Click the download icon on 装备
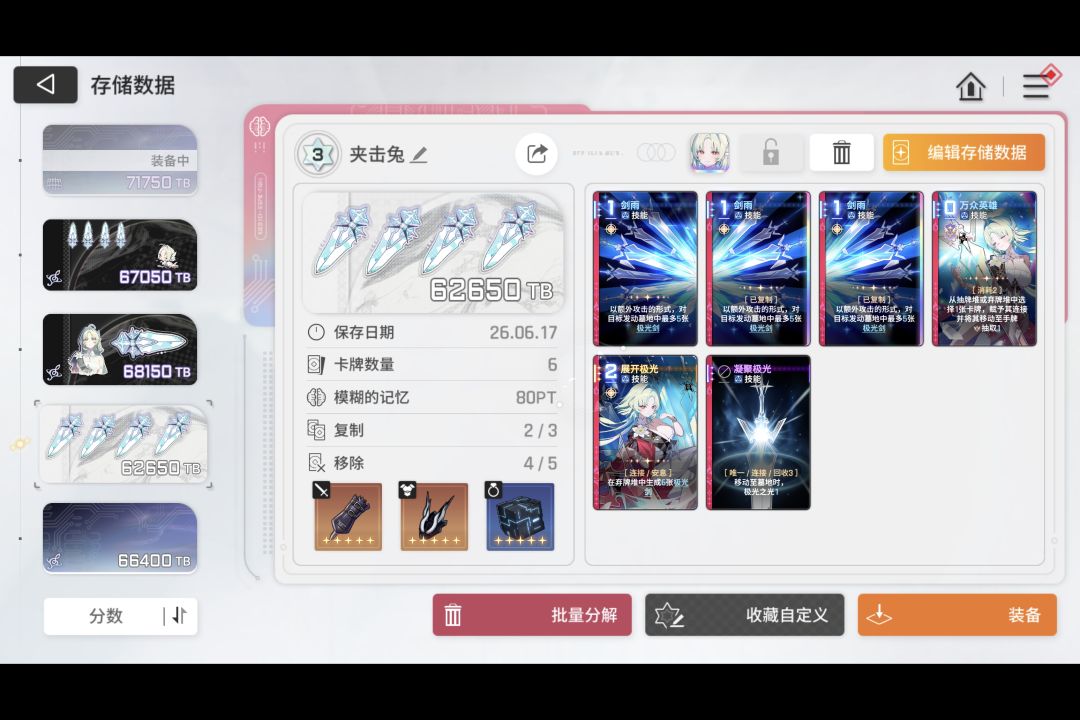 click(879, 615)
